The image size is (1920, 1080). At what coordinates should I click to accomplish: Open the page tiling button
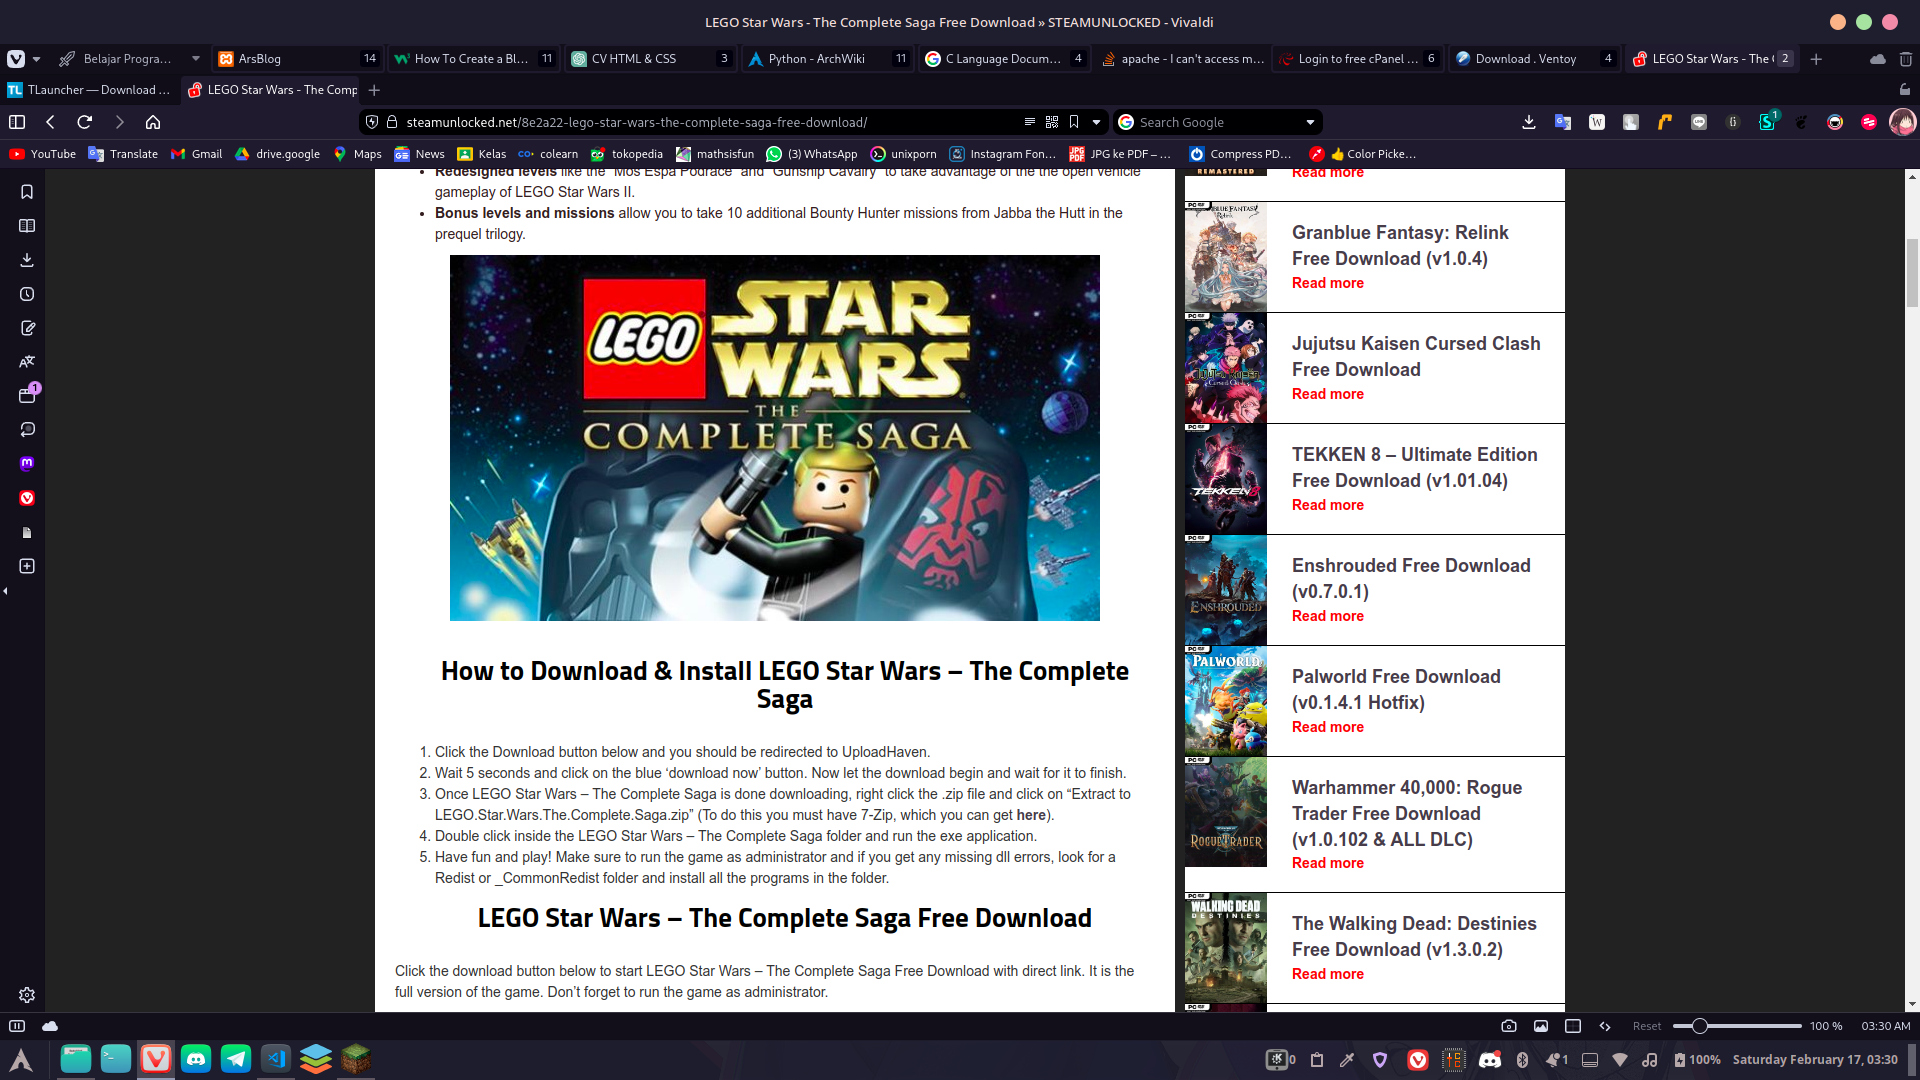[x=1573, y=1026]
